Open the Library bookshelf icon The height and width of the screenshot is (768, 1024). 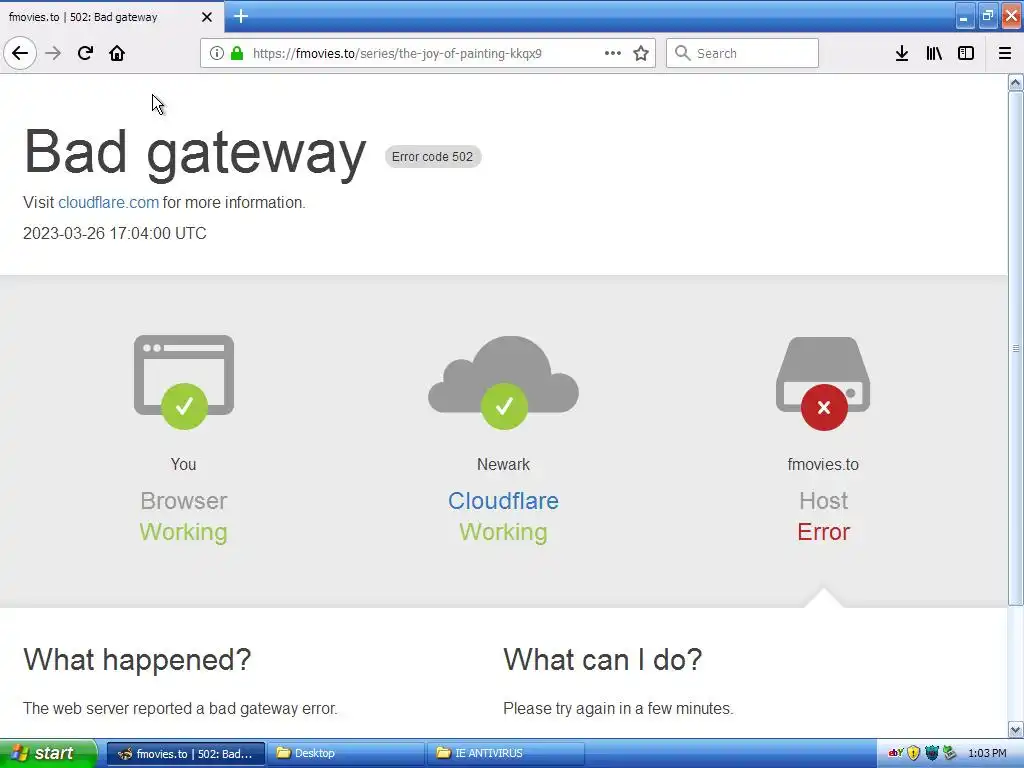click(x=934, y=54)
